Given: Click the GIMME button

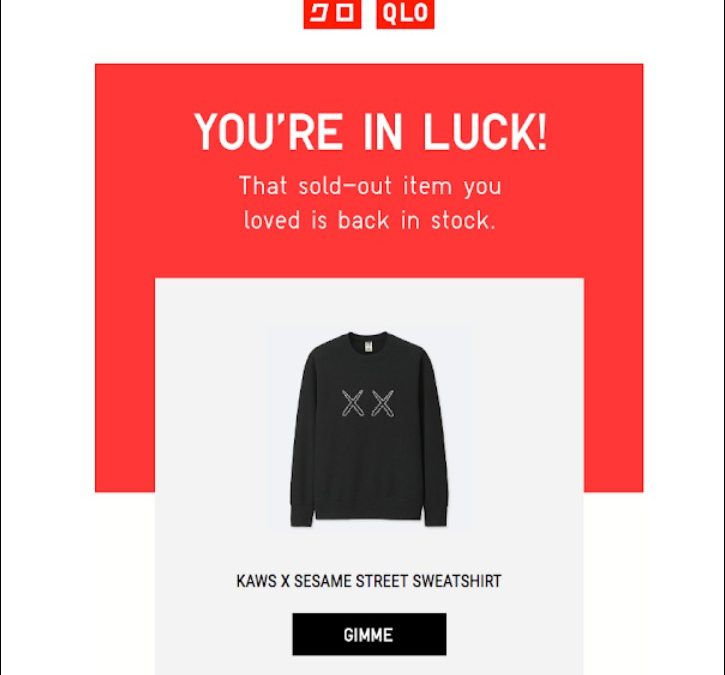Looking at the screenshot, I should [x=369, y=634].
